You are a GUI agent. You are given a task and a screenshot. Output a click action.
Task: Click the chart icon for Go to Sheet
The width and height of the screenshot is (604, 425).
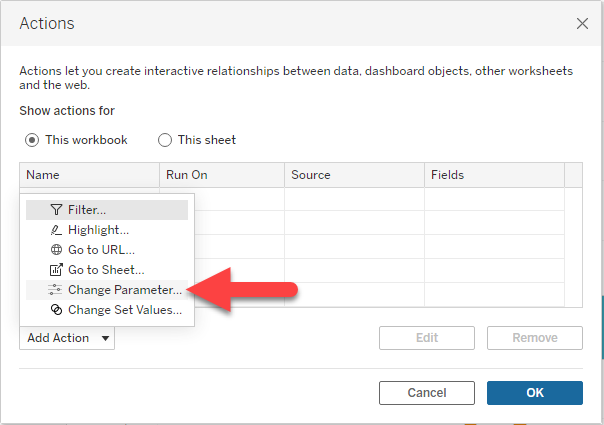[56, 270]
